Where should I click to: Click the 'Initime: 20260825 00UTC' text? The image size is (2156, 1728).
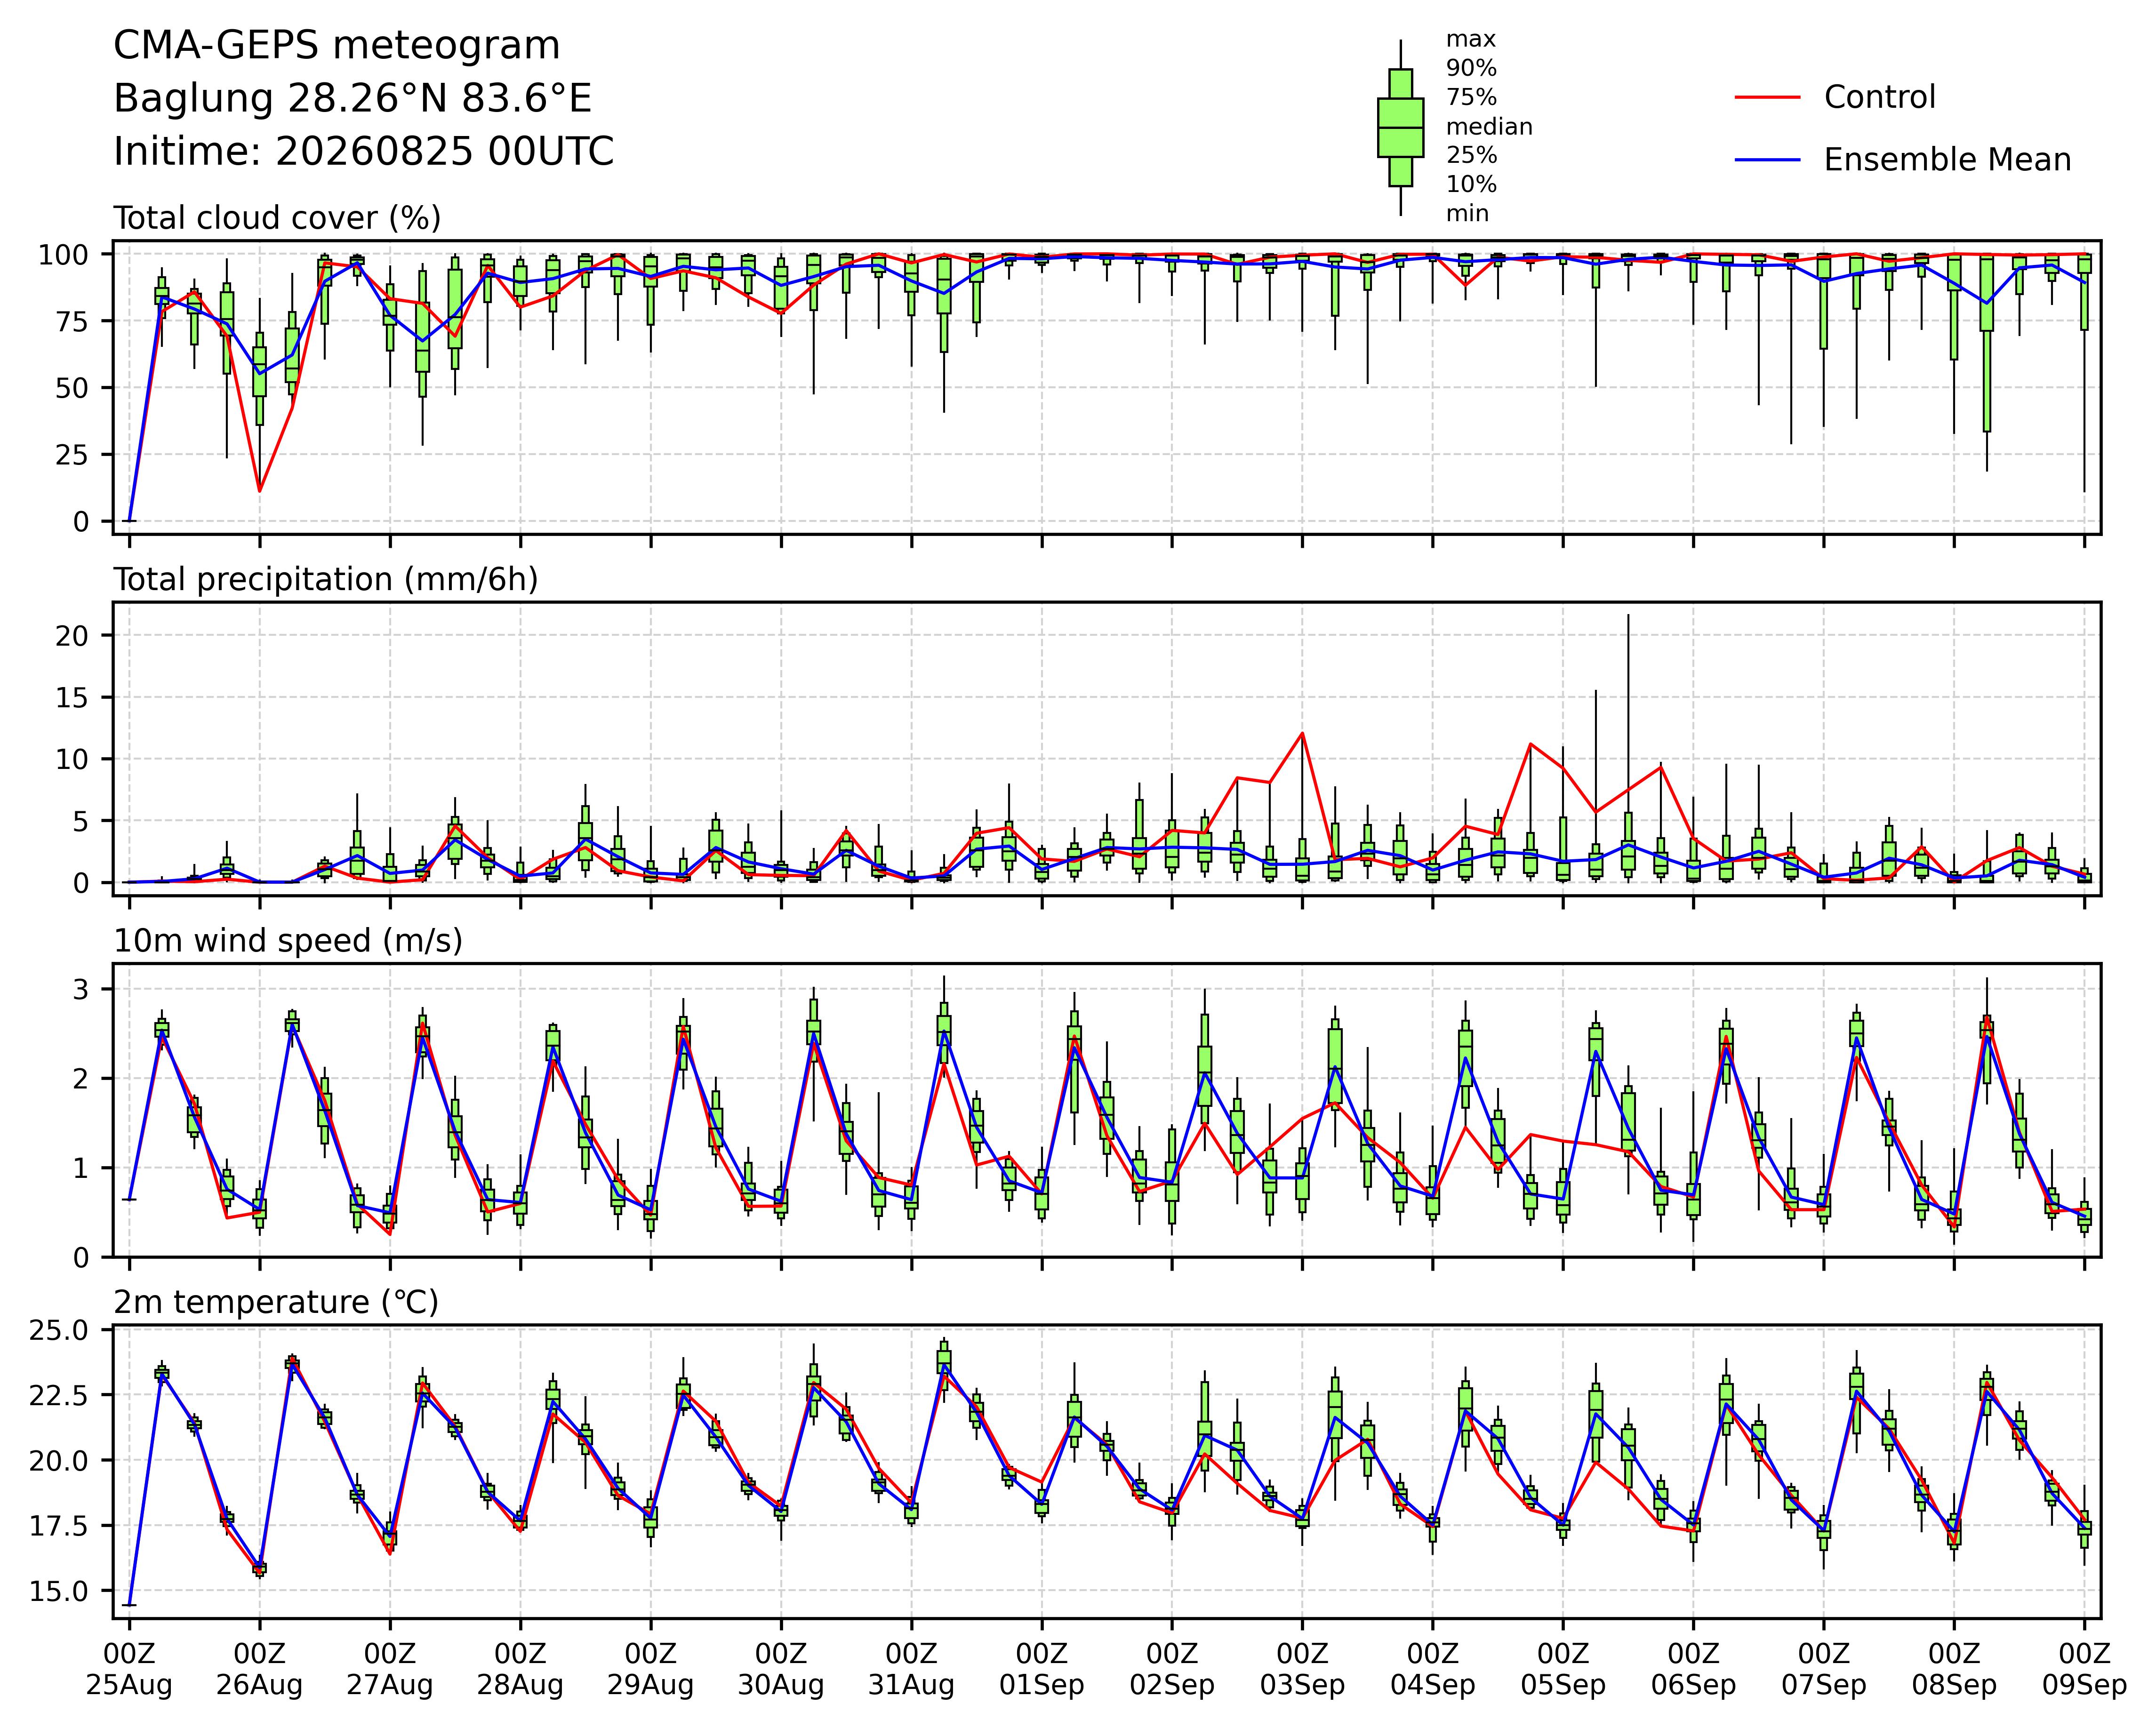[364, 152]
